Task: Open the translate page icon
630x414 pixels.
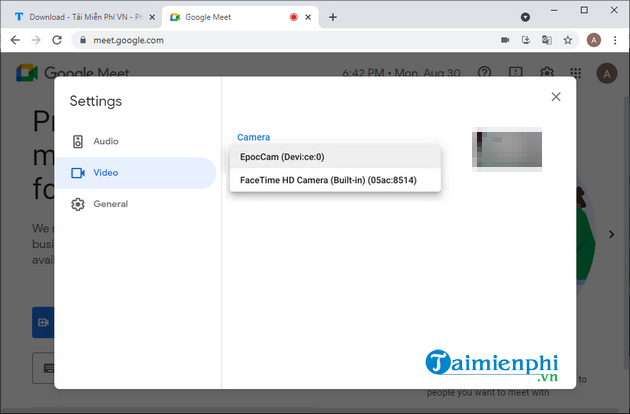Action: tap(547, 40)
